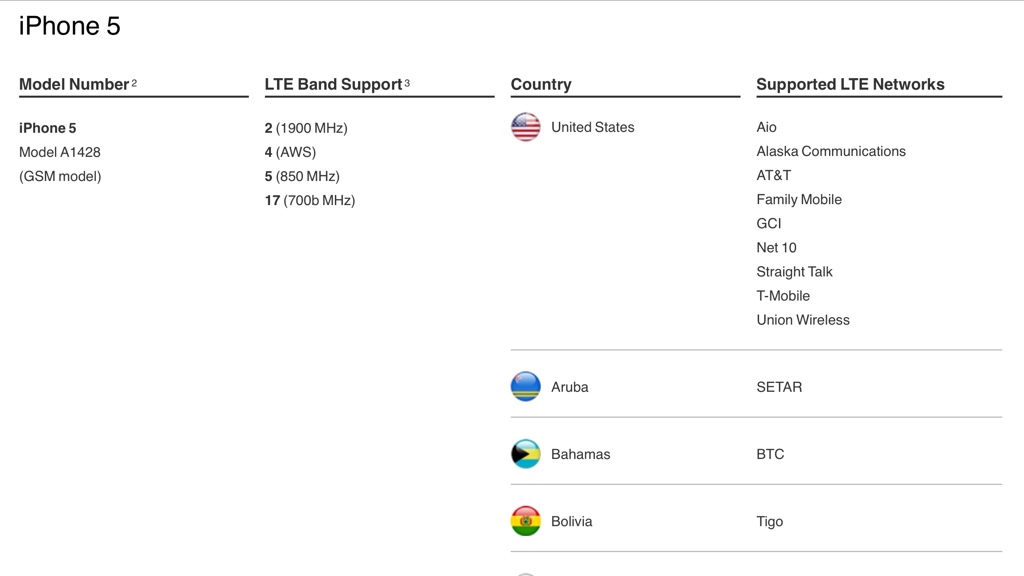Click the Supported LTE Networks header
This screenshot has height=576, width=1024.
(x=850, y=85)
